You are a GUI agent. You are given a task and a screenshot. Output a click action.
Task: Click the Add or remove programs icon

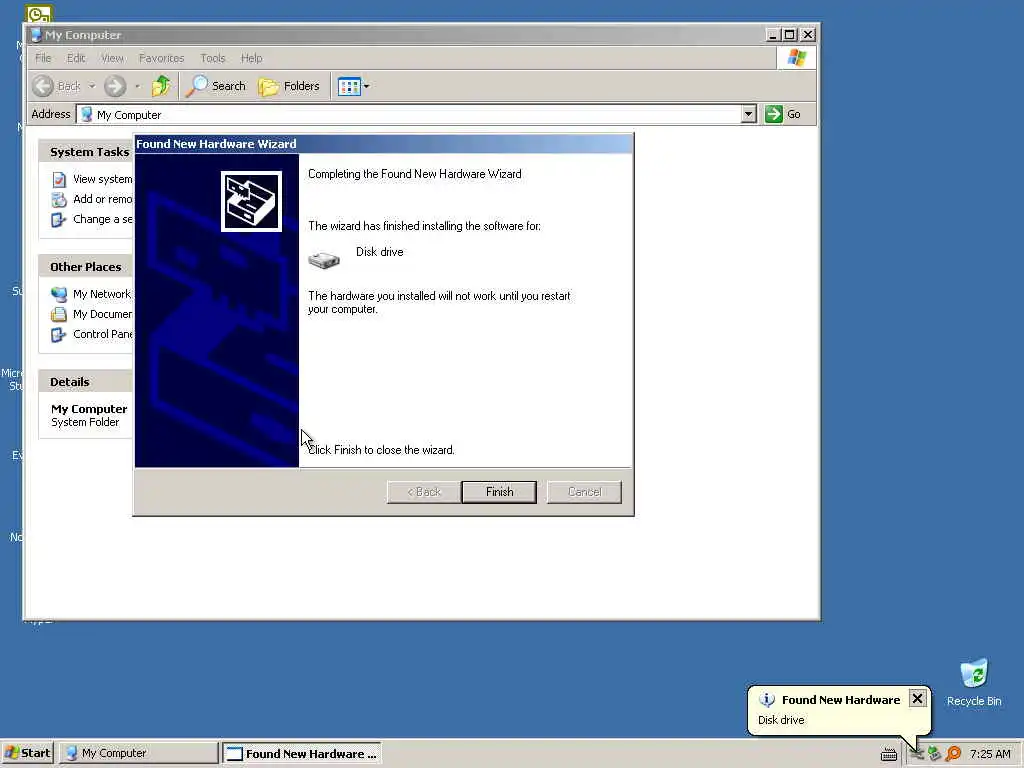click(59, 200)
